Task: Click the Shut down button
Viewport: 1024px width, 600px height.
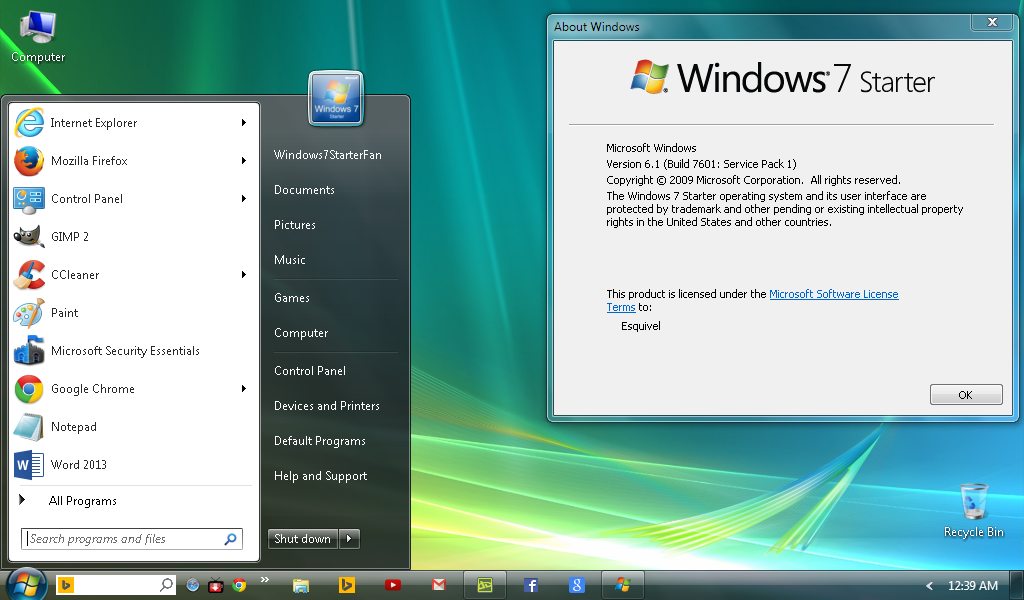Action: tap(302, 539)
